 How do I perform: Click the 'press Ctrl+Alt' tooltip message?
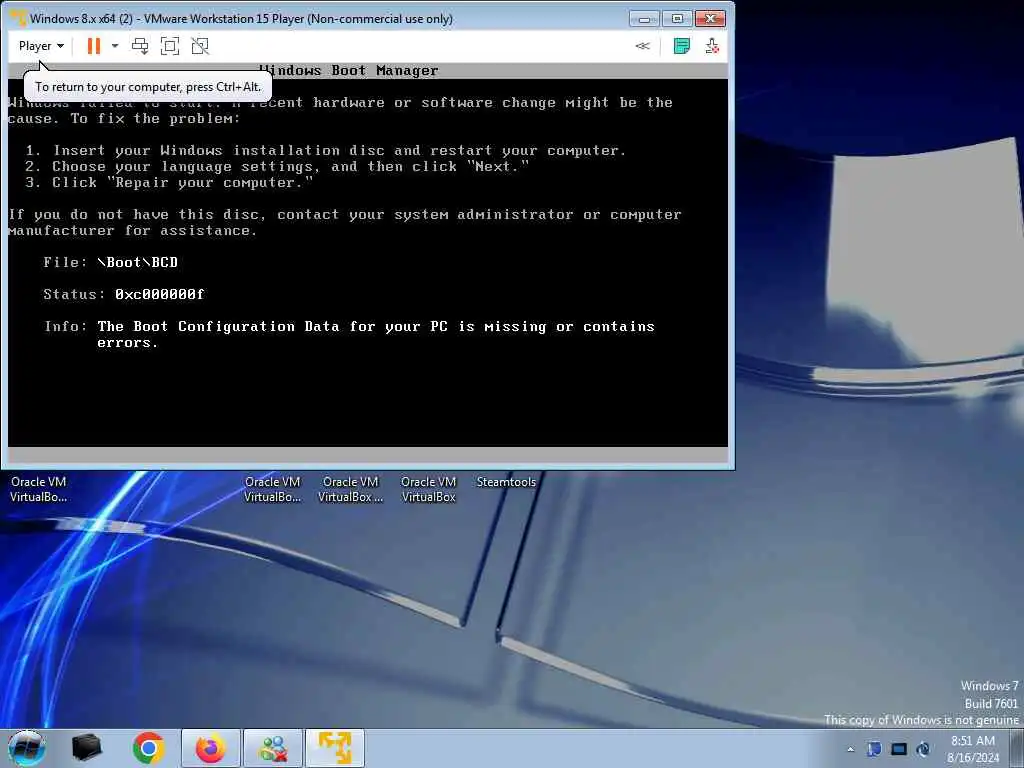click(148, 87)
